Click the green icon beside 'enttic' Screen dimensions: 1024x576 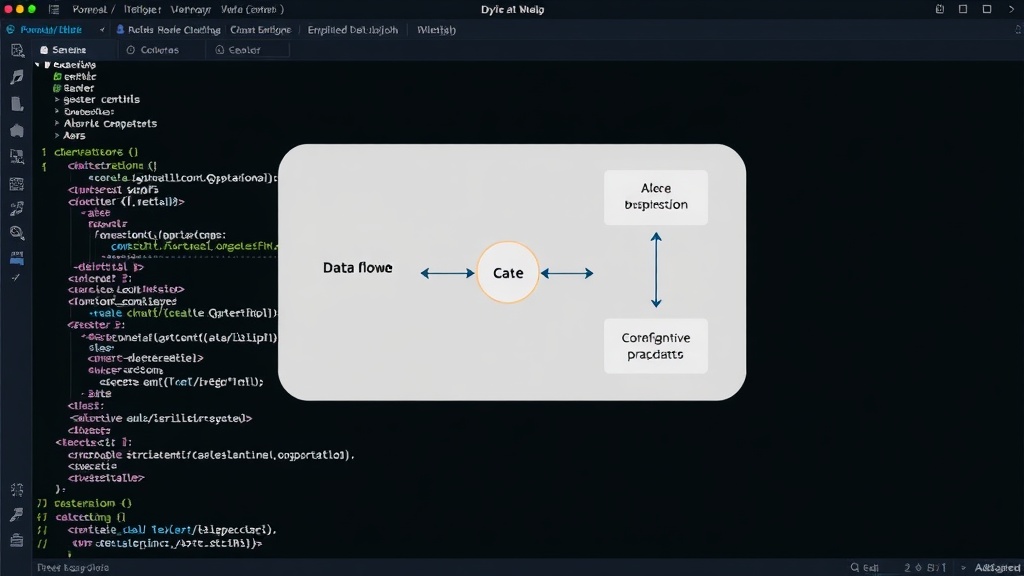point(57,76)
